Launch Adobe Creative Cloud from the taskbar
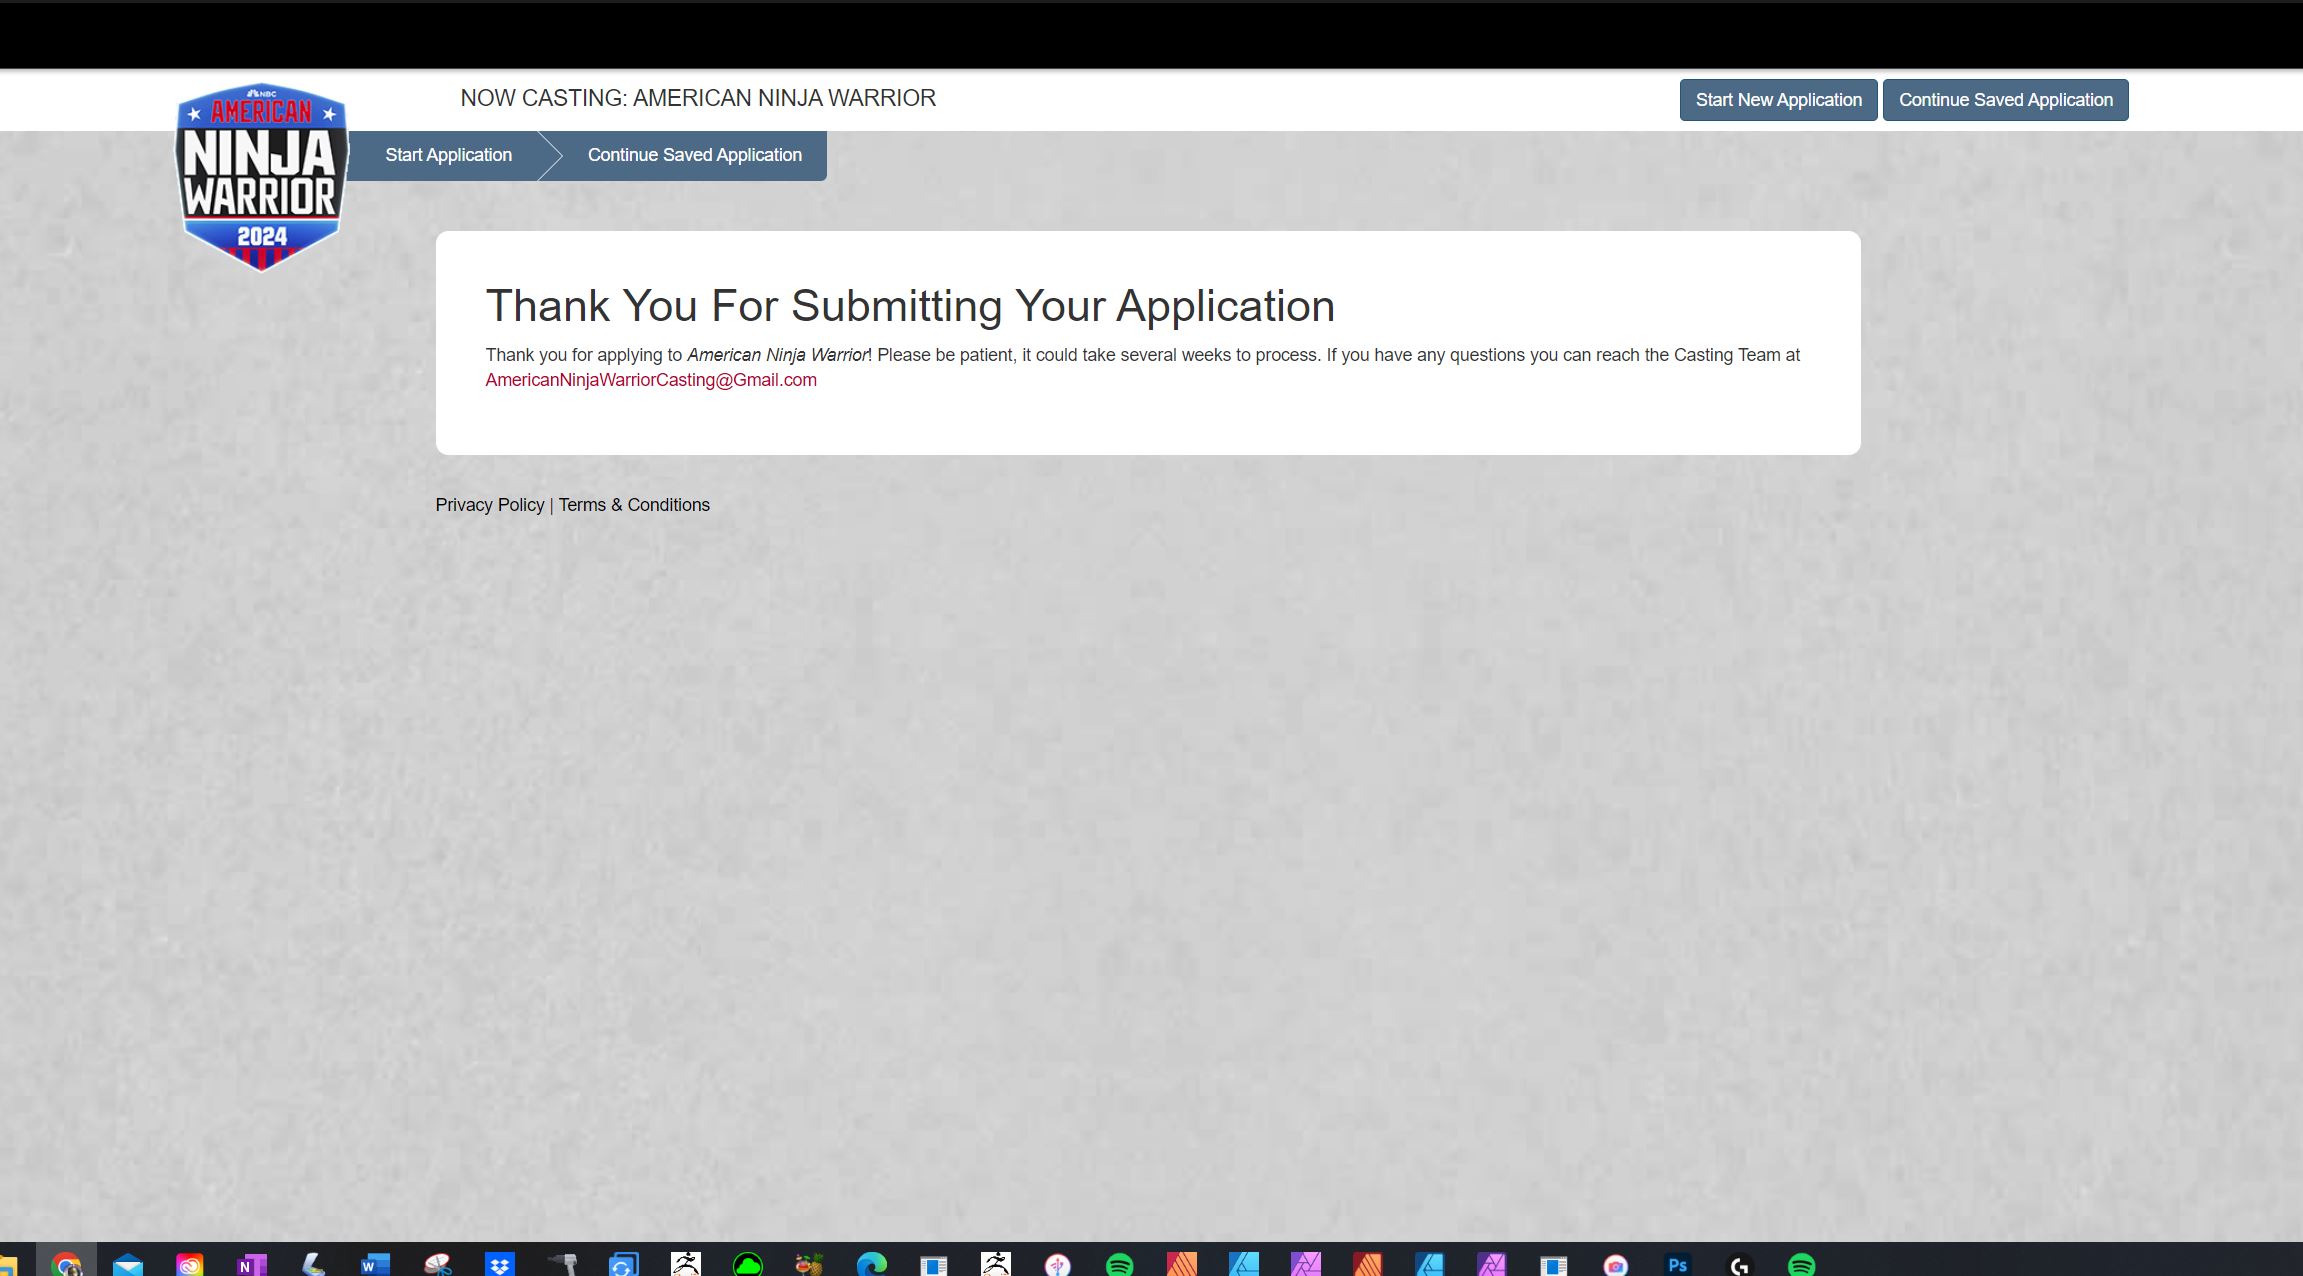2303x1276 pixels. click(190, 1265)
